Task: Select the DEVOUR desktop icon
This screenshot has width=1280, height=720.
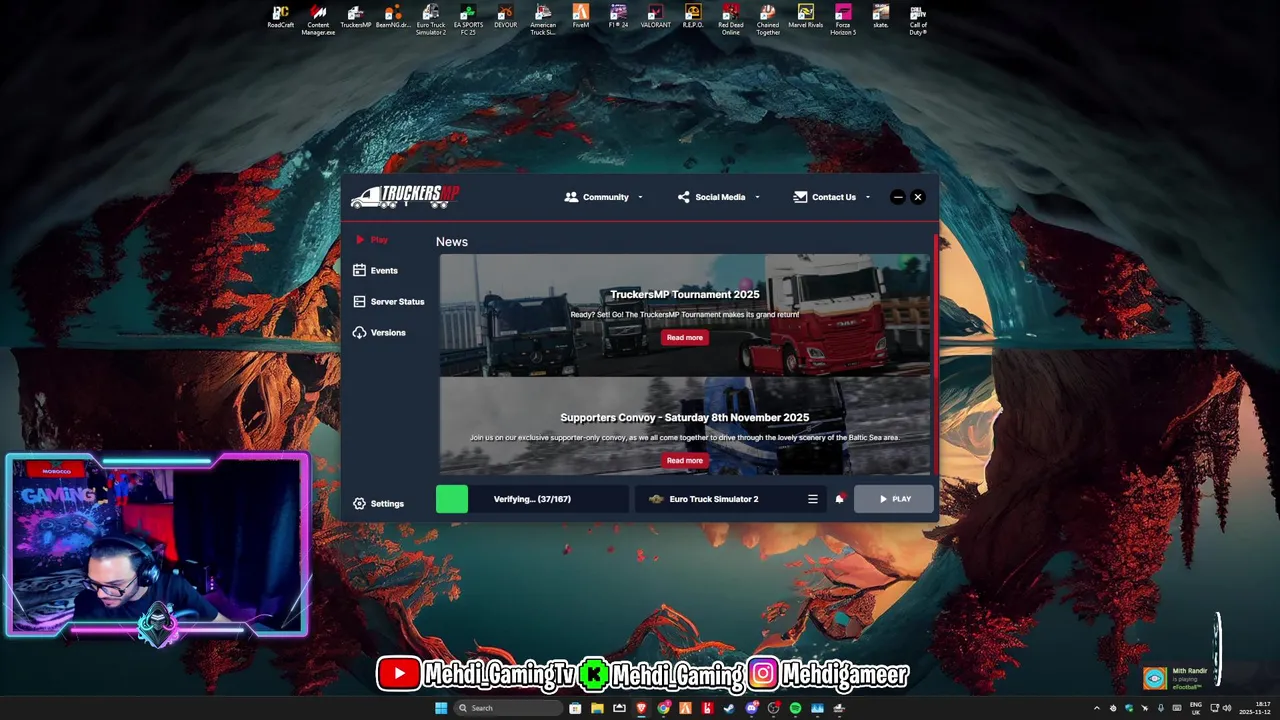Action: tap(505, 17)
